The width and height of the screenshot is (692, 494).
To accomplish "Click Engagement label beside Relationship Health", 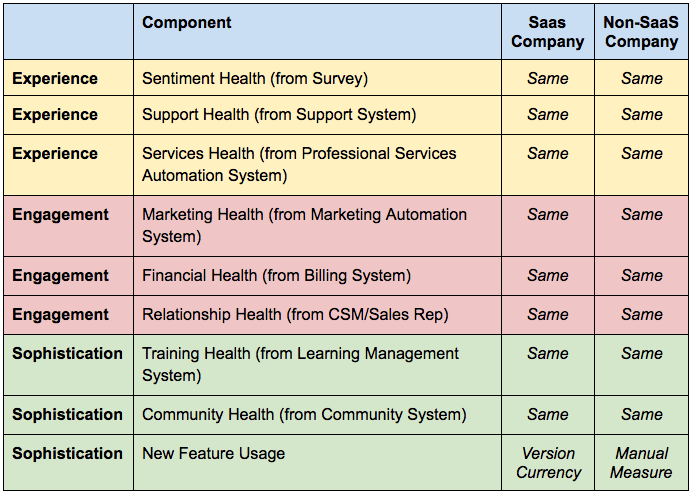I will (x=60, y=314).
